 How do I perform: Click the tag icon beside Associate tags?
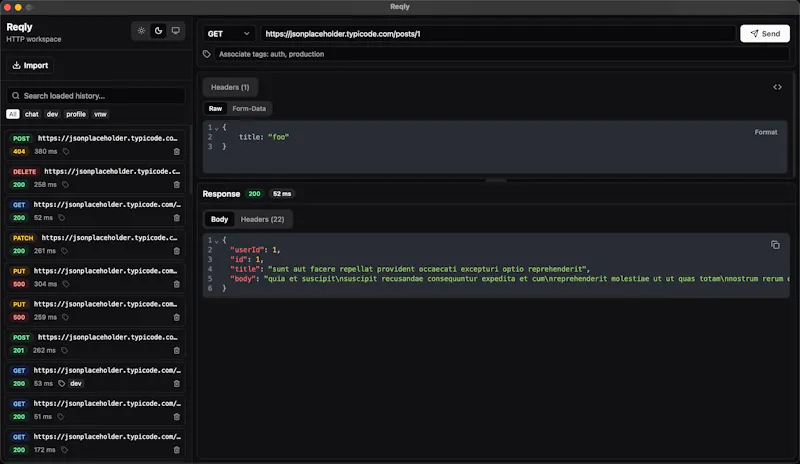[207, 54]
